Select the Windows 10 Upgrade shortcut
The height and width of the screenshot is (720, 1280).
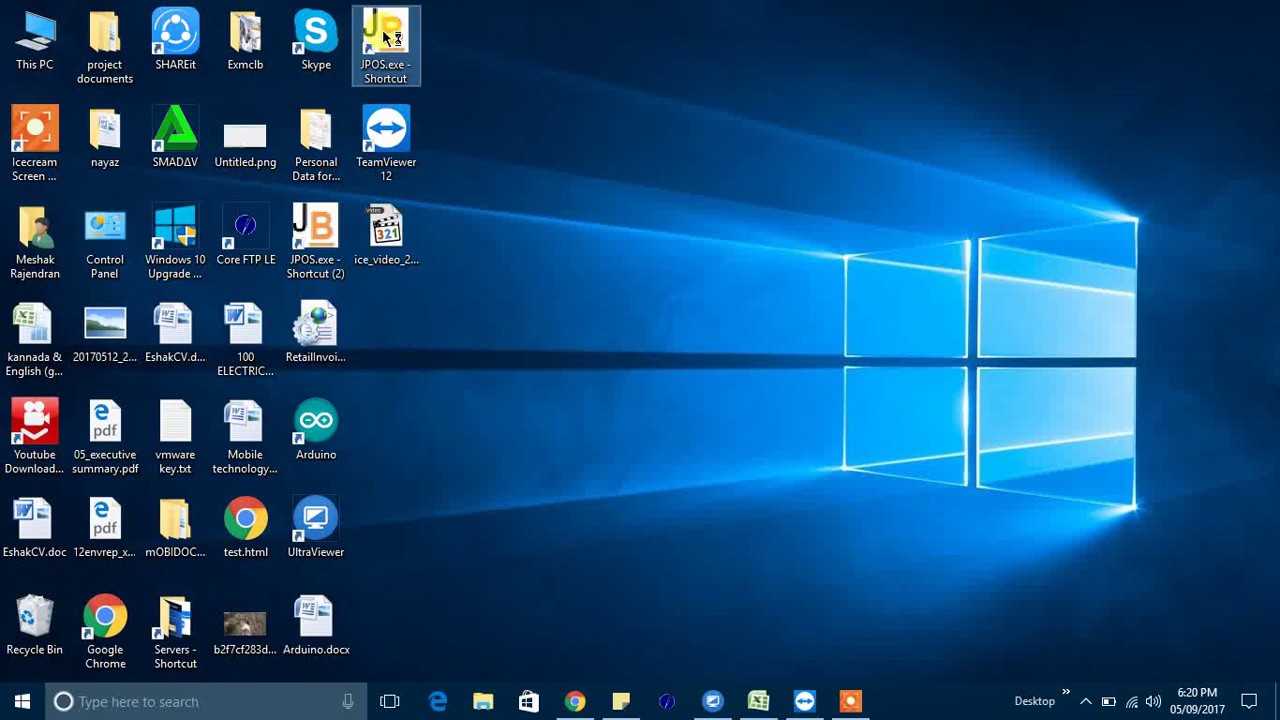[x=175, y=243]
